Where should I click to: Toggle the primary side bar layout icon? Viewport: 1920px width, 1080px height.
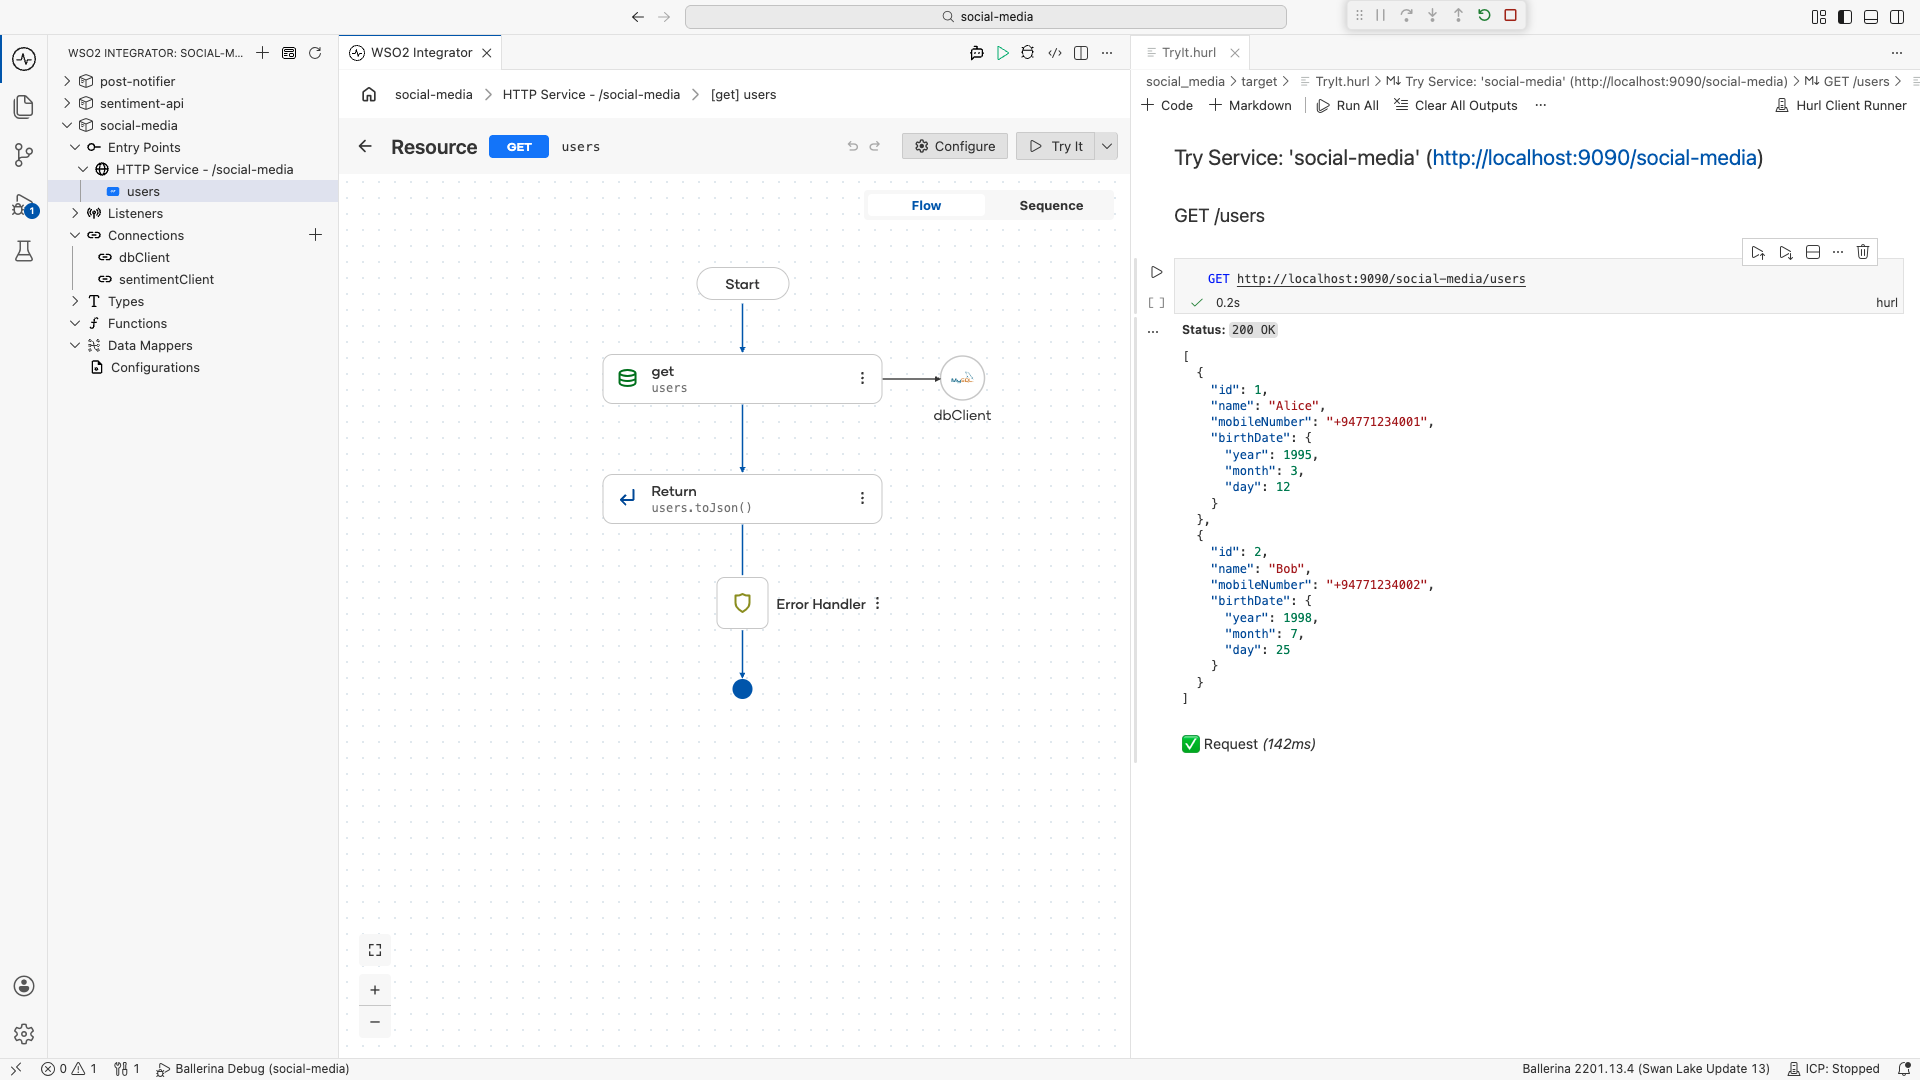[1844, 16]
